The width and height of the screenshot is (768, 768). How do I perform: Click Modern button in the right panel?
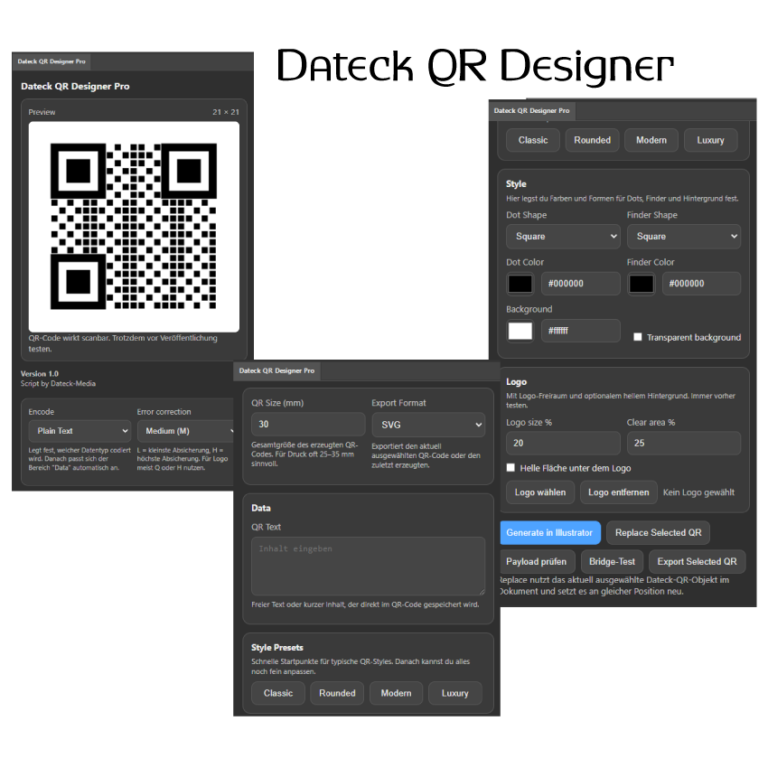tap(651, 140)
